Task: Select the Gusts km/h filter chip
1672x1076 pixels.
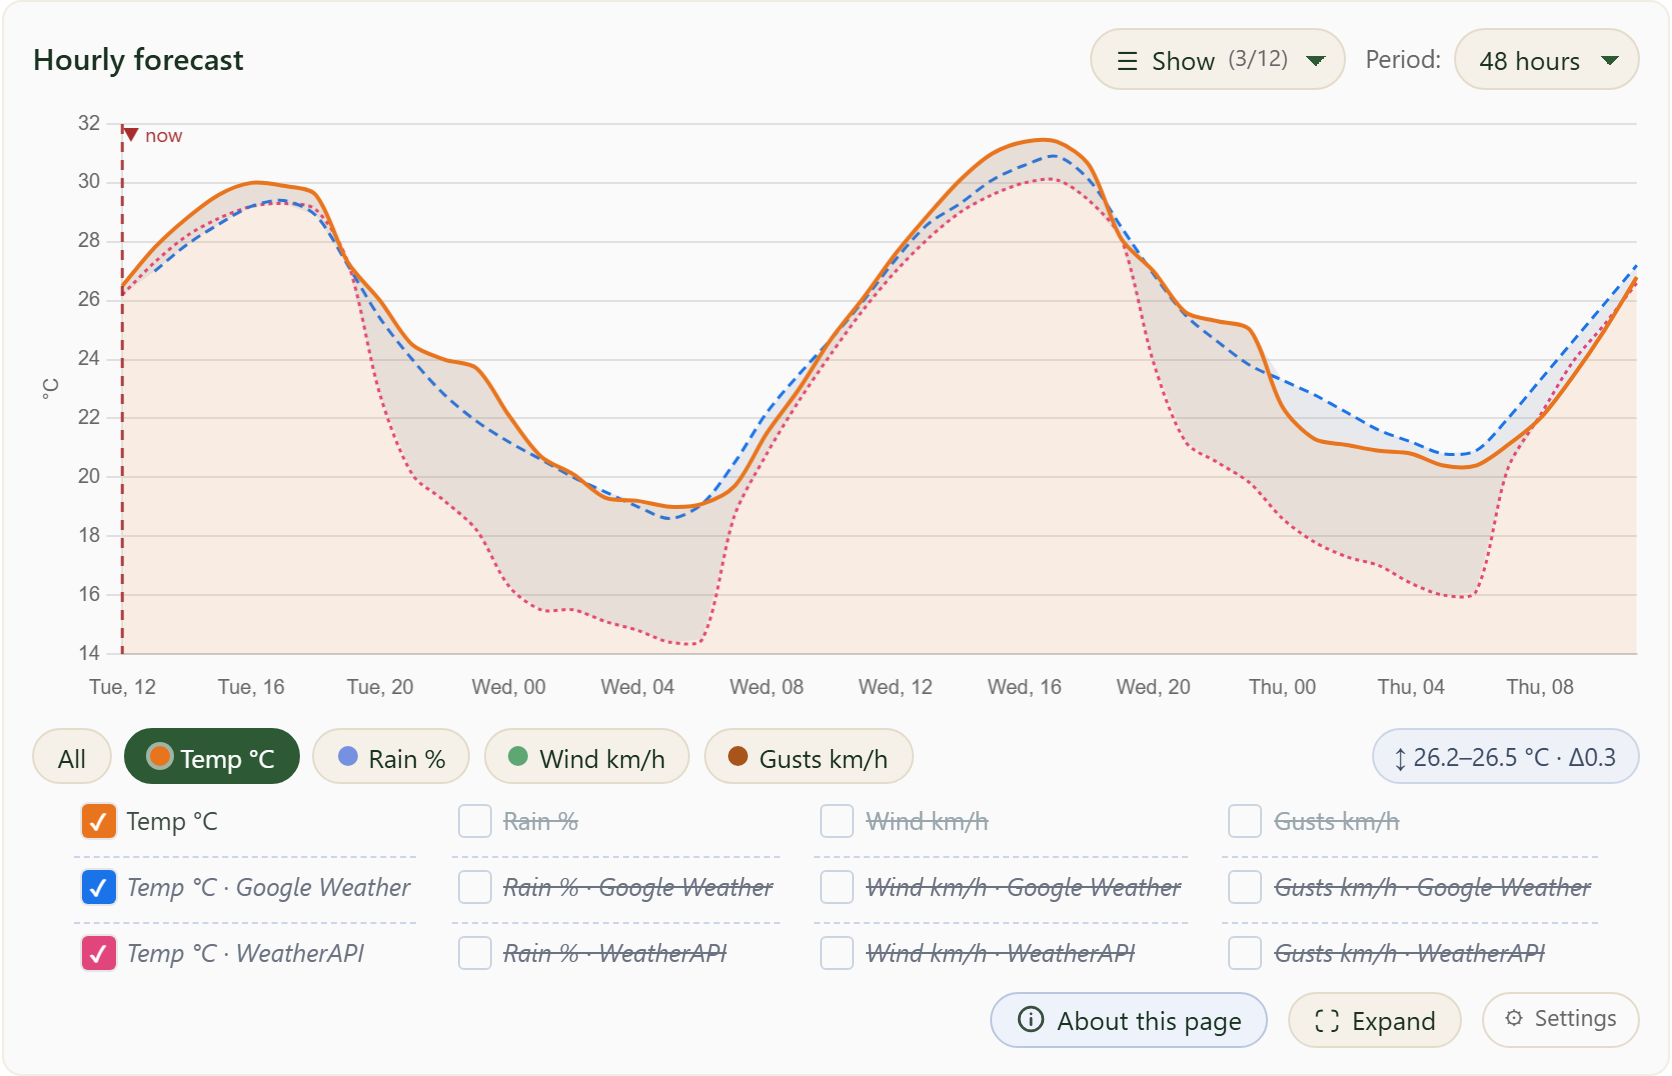Action: tap(809, 757)
